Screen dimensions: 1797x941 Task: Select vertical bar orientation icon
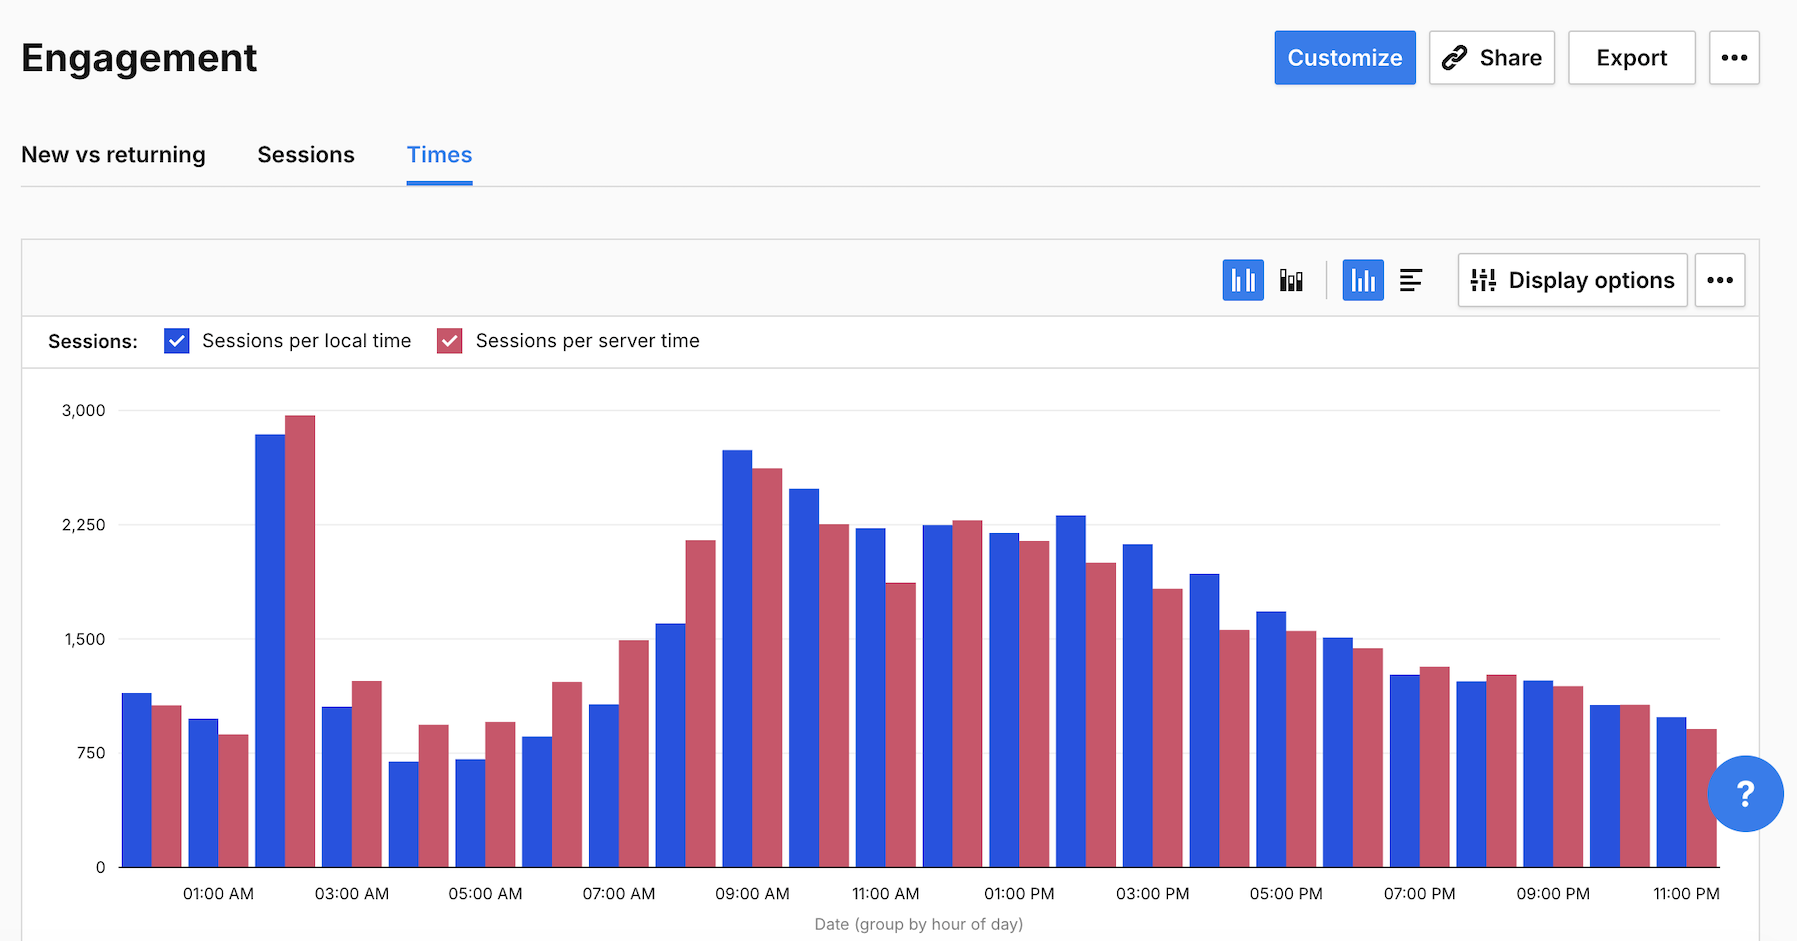[1363, 280]
